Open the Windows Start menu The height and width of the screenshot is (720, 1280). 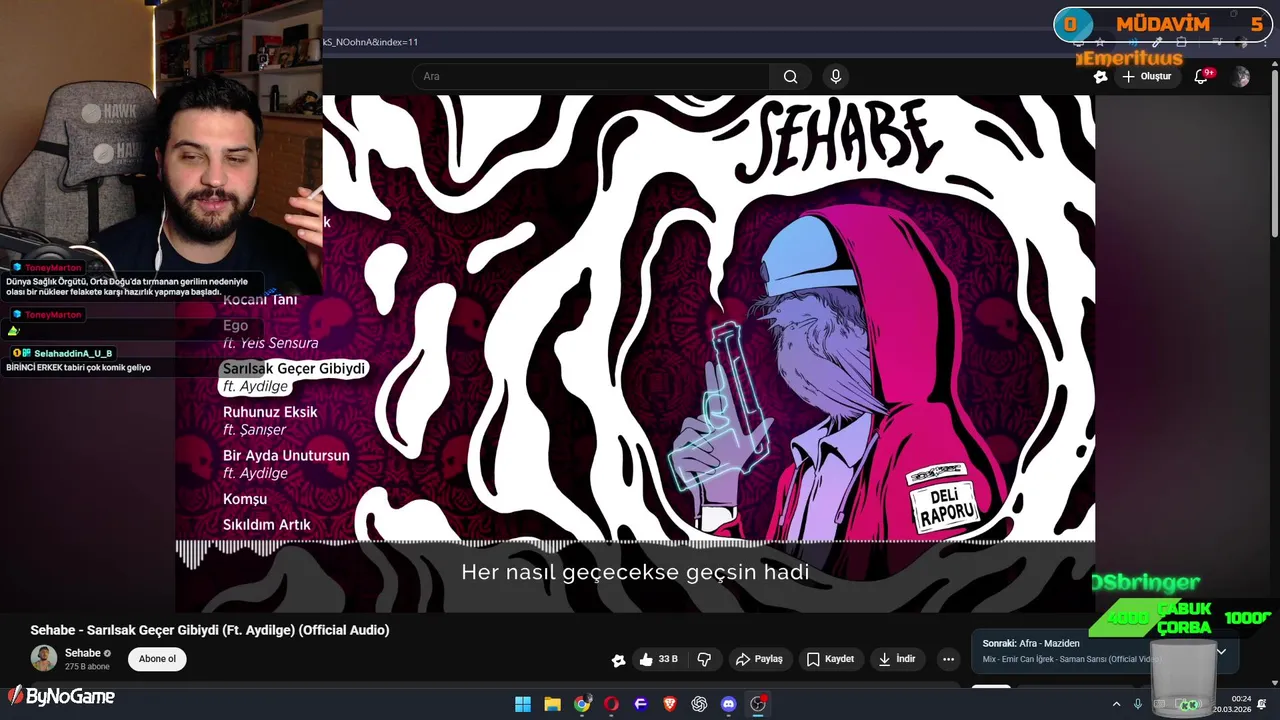[x=523, y=704]
